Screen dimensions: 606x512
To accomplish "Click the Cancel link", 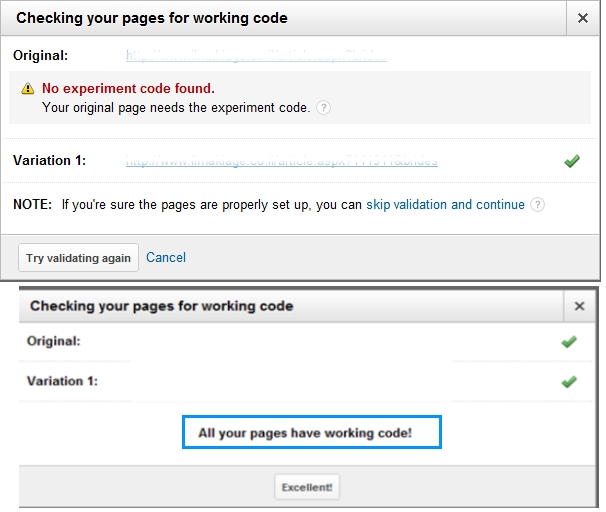I will click(x=166, y=257).
